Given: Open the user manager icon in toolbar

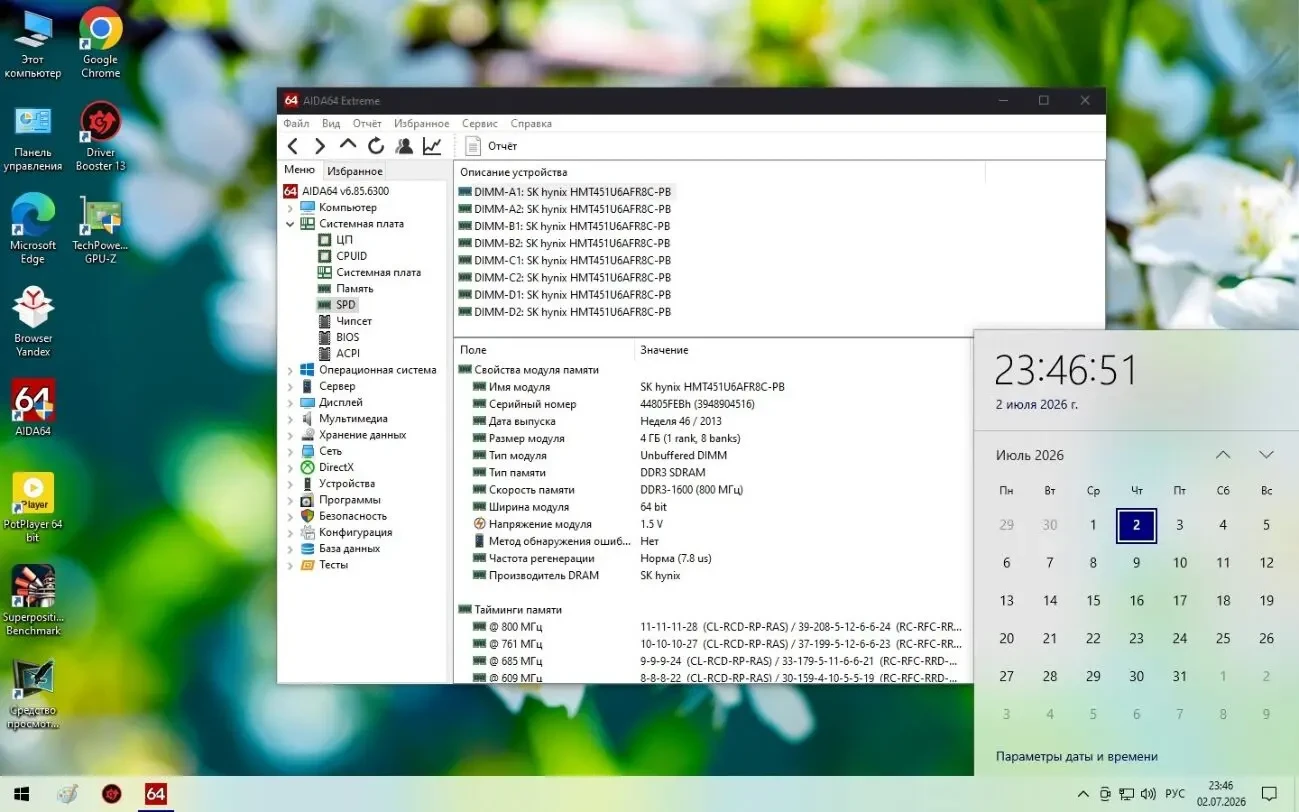Looking at the screenshot, I should (404, 146).
